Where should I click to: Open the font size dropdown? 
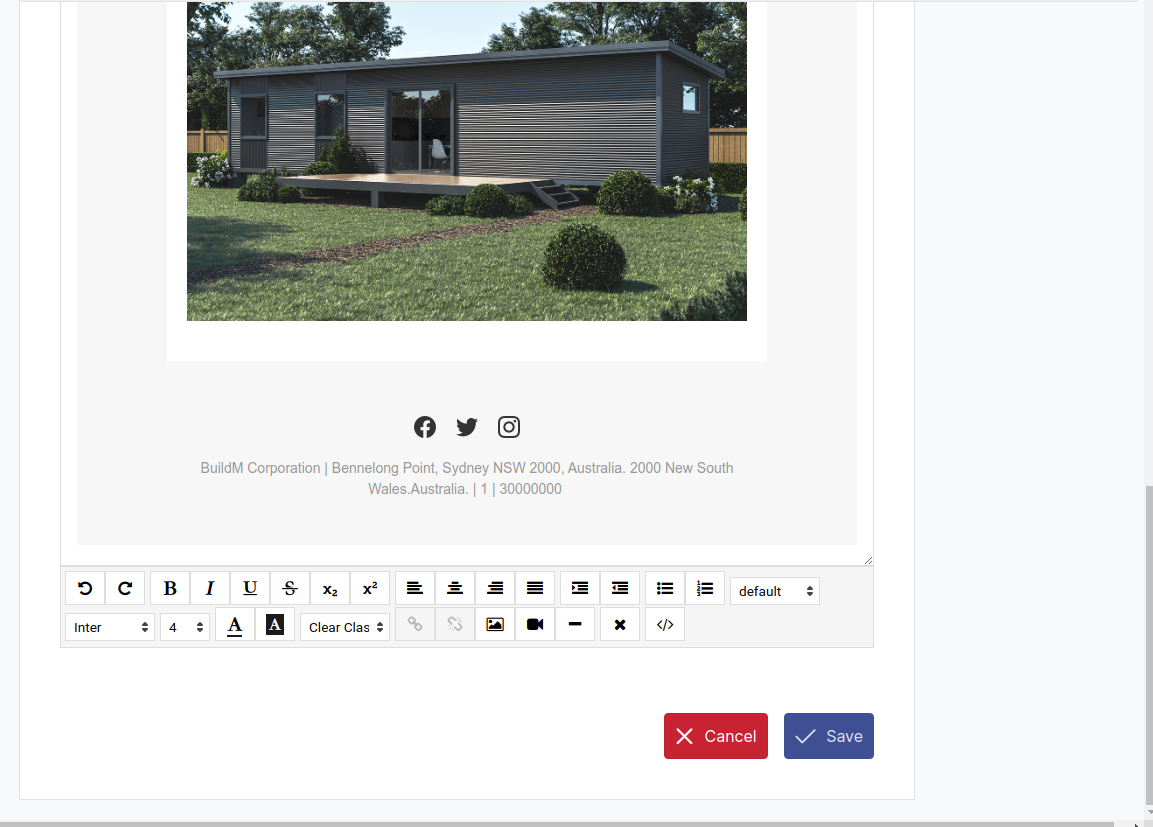(x=185, y=627)
